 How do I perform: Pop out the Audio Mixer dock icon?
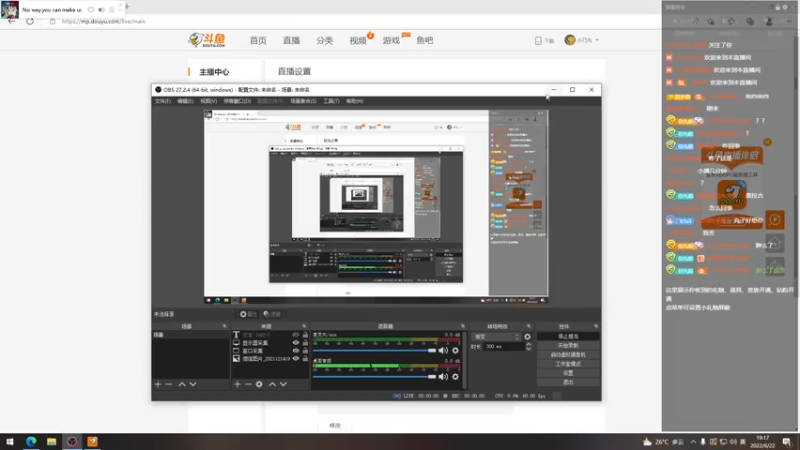click(463, 326)
